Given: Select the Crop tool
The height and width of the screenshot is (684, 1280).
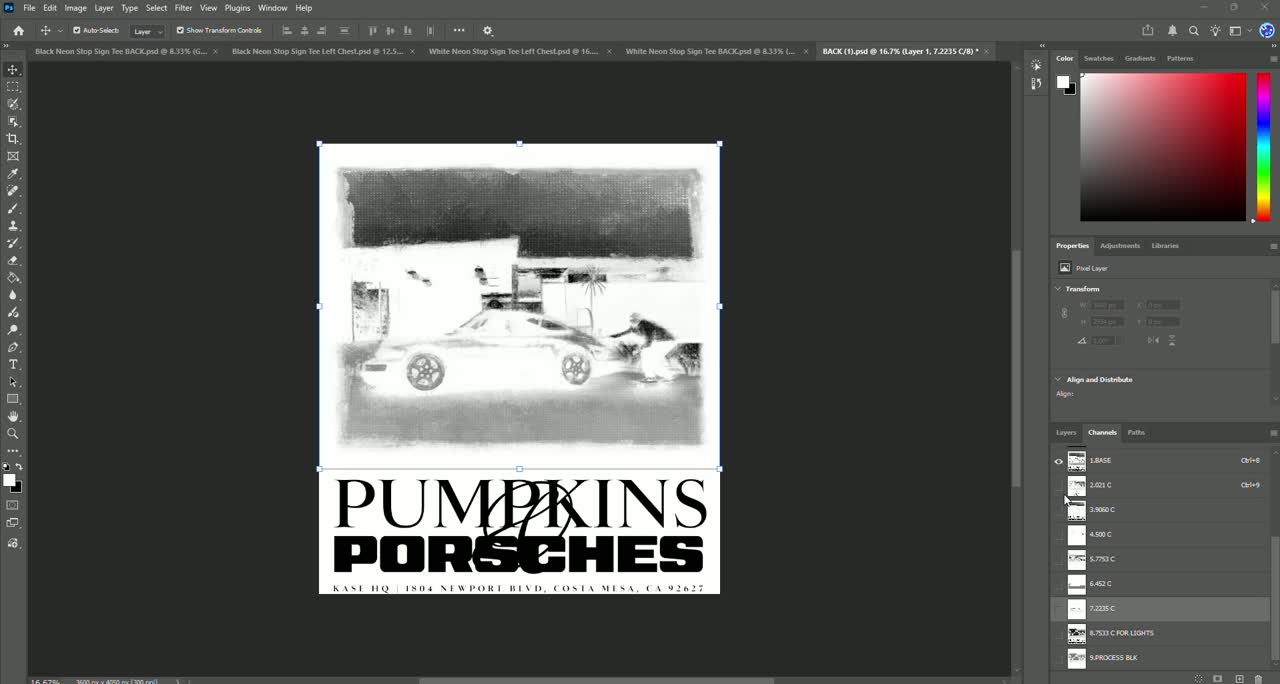Looking at the screenshot, I should coord(13,139).
